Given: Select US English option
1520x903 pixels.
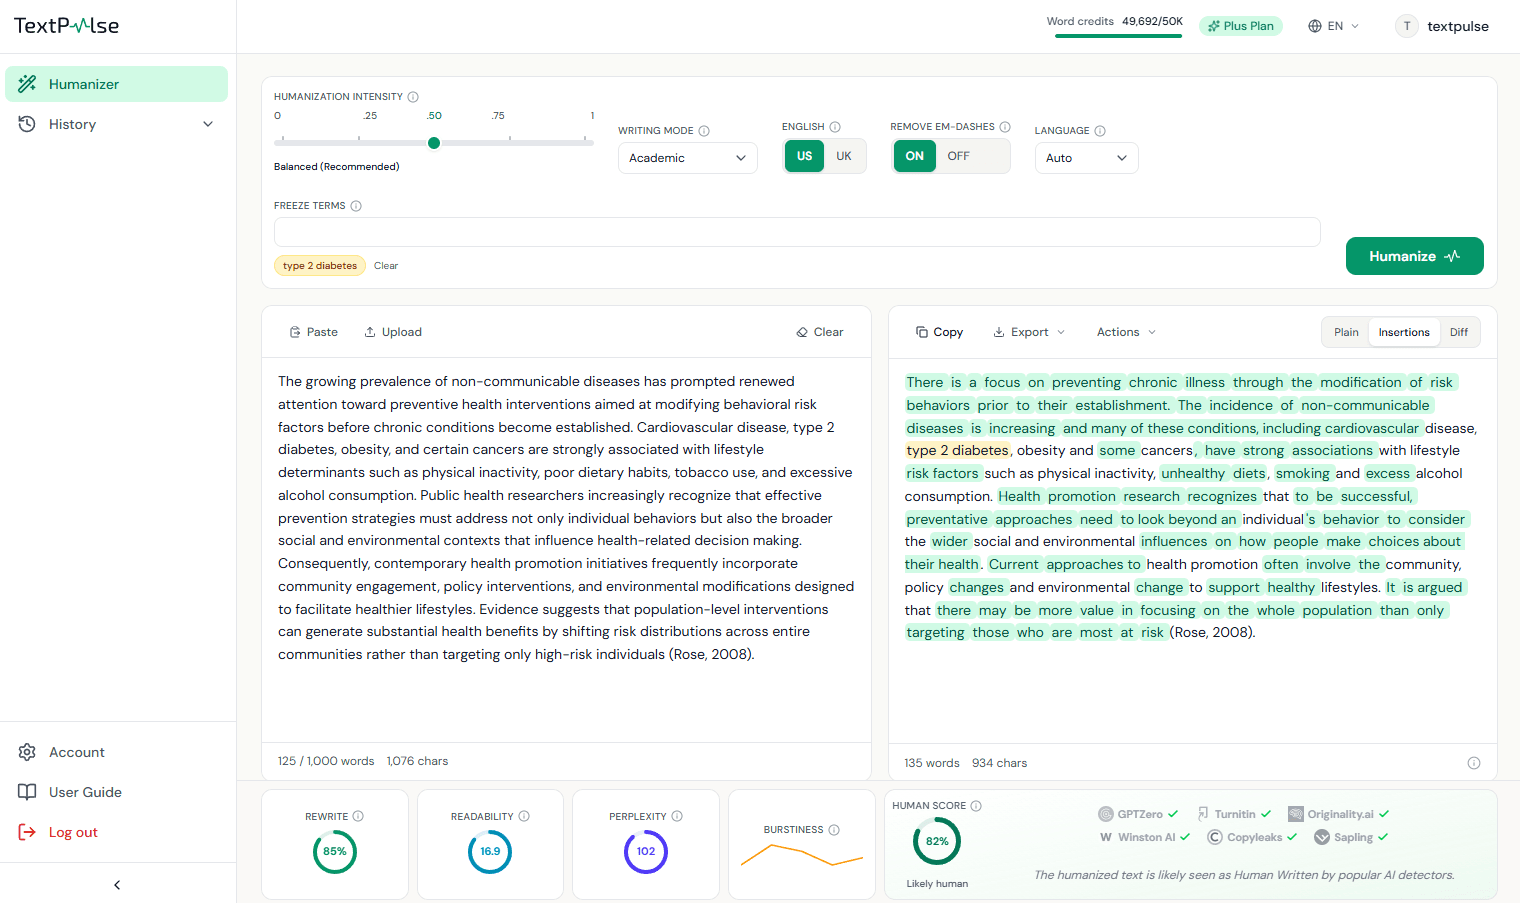Looking at the screenshot, I should [805, 156].
